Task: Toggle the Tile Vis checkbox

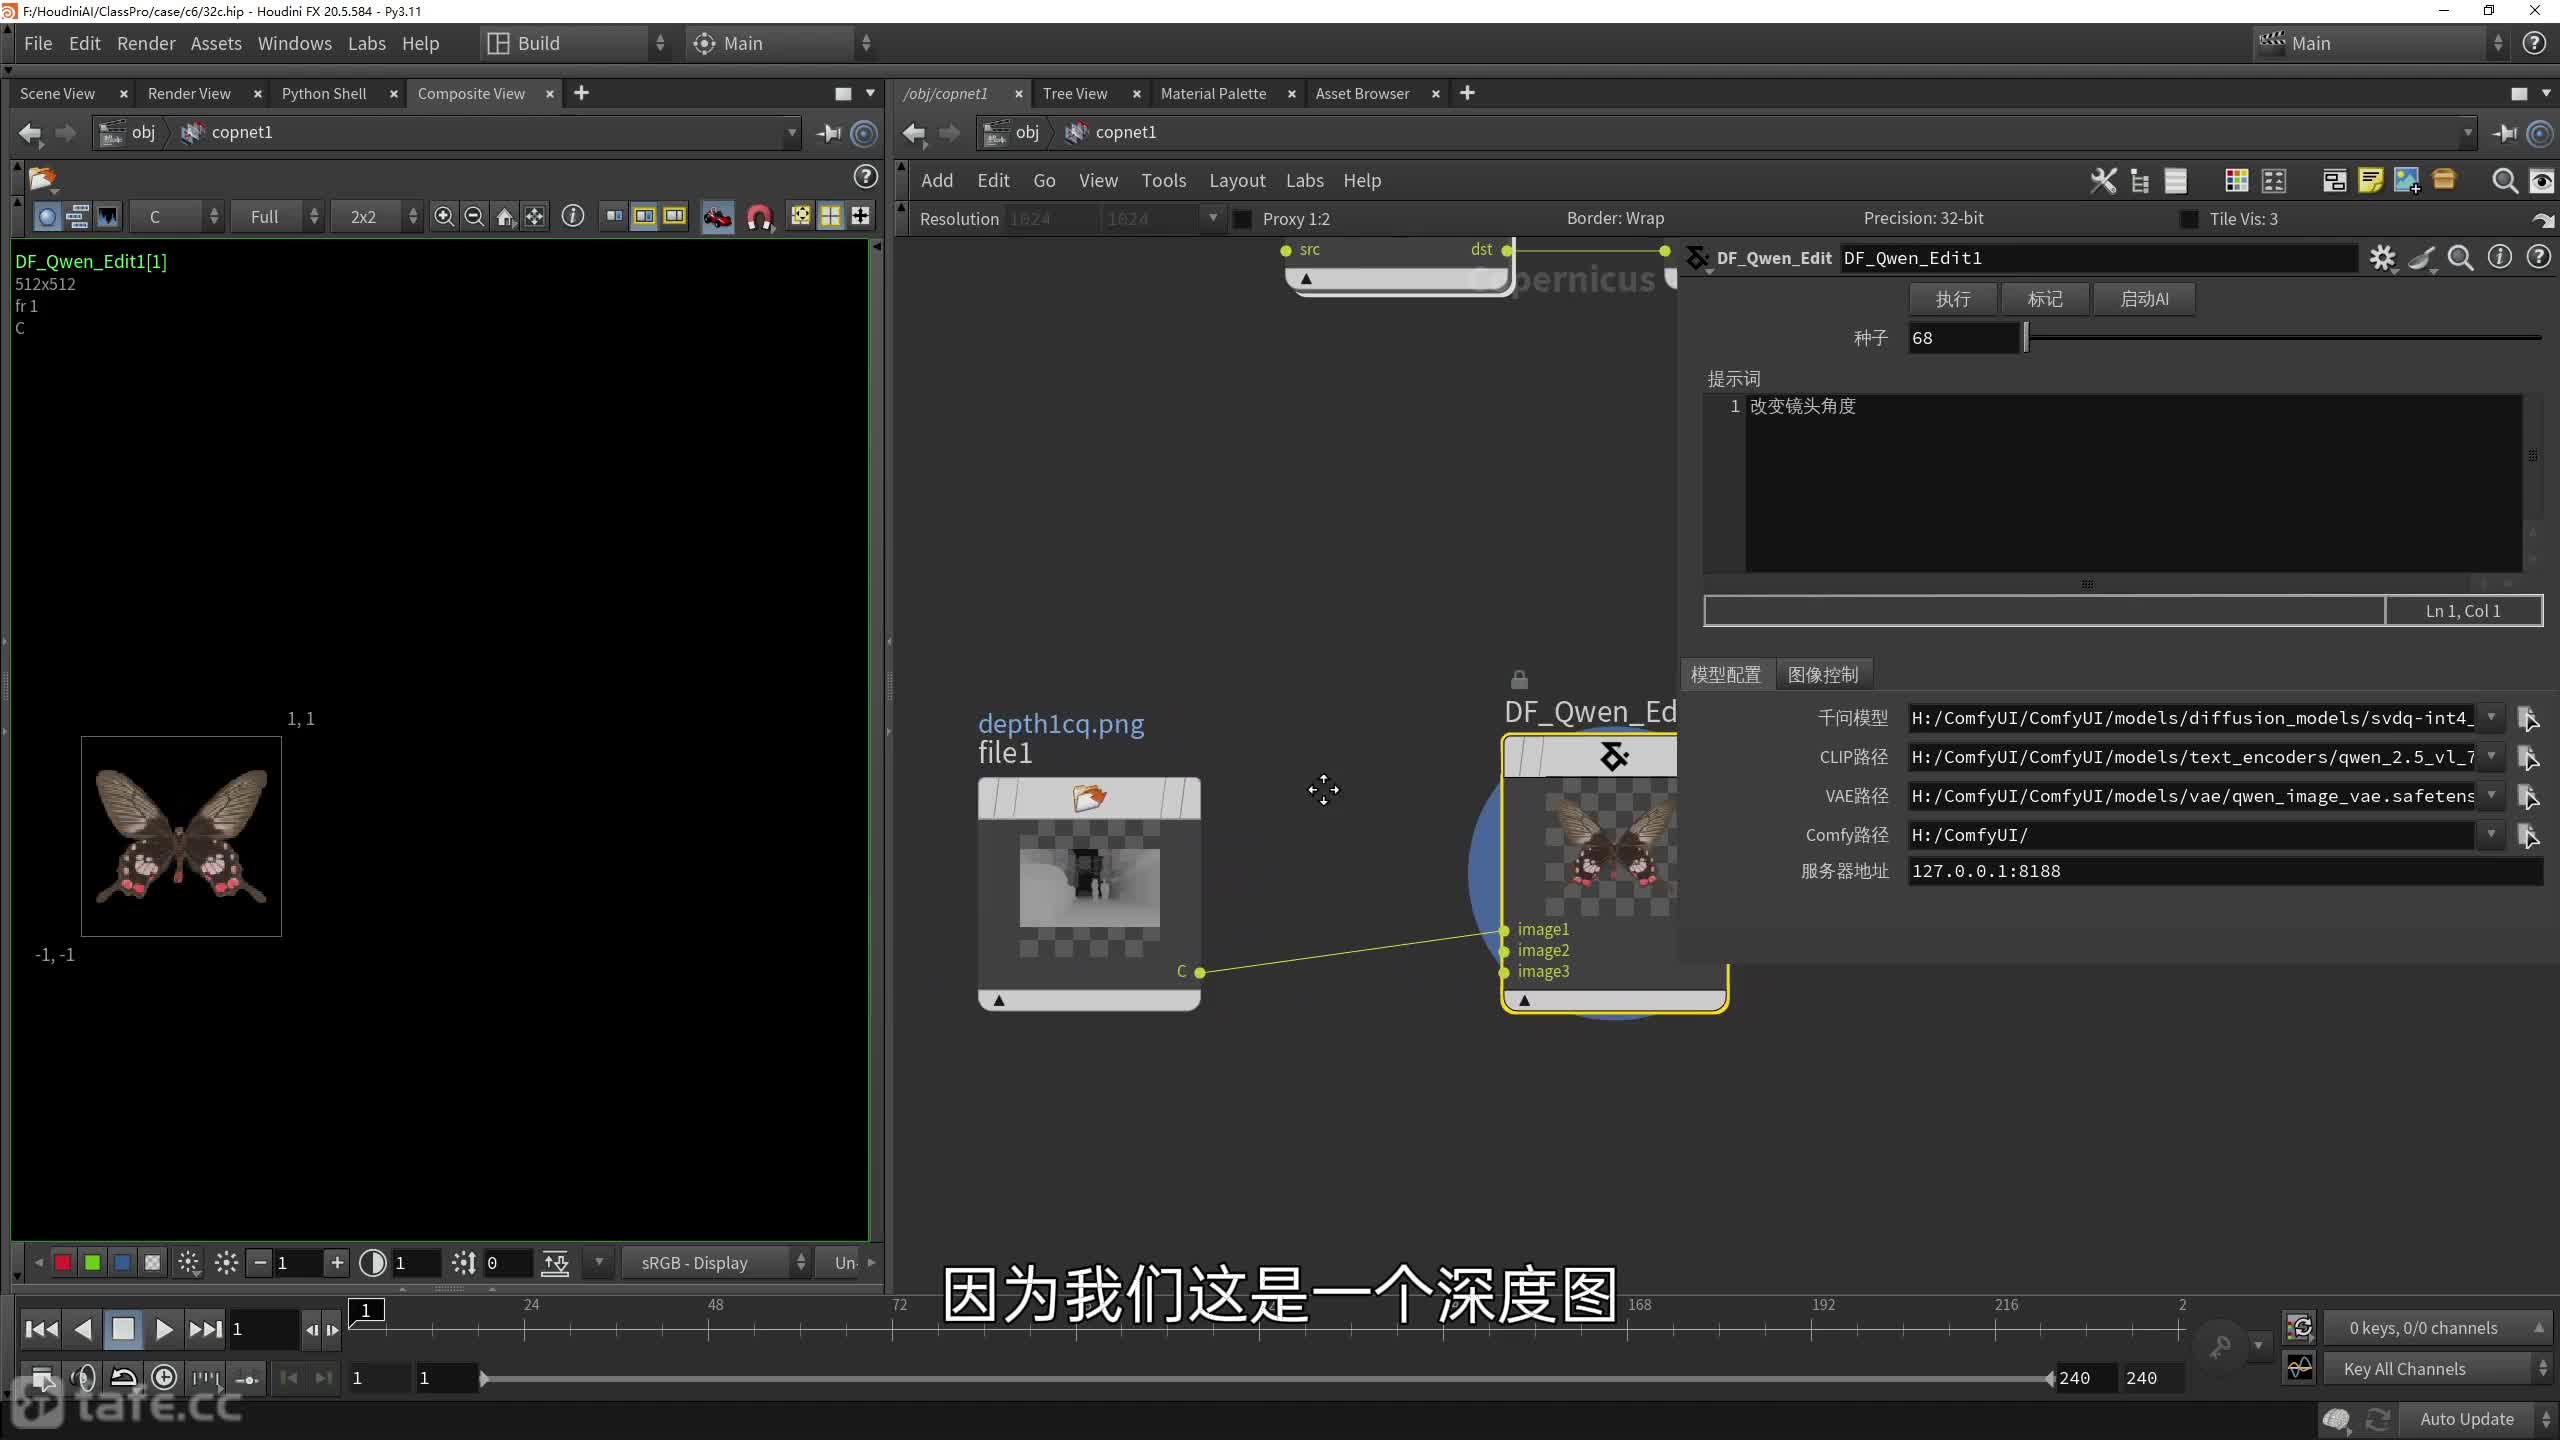Action: click(2189, 219)
